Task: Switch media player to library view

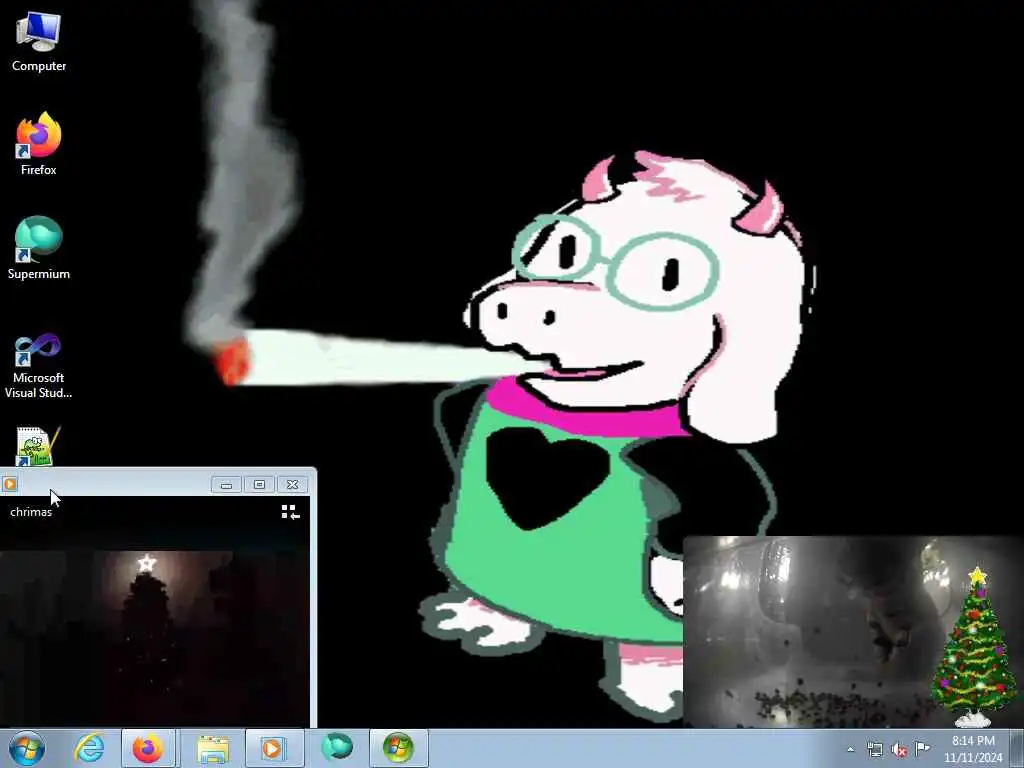Action: [290, 512]
